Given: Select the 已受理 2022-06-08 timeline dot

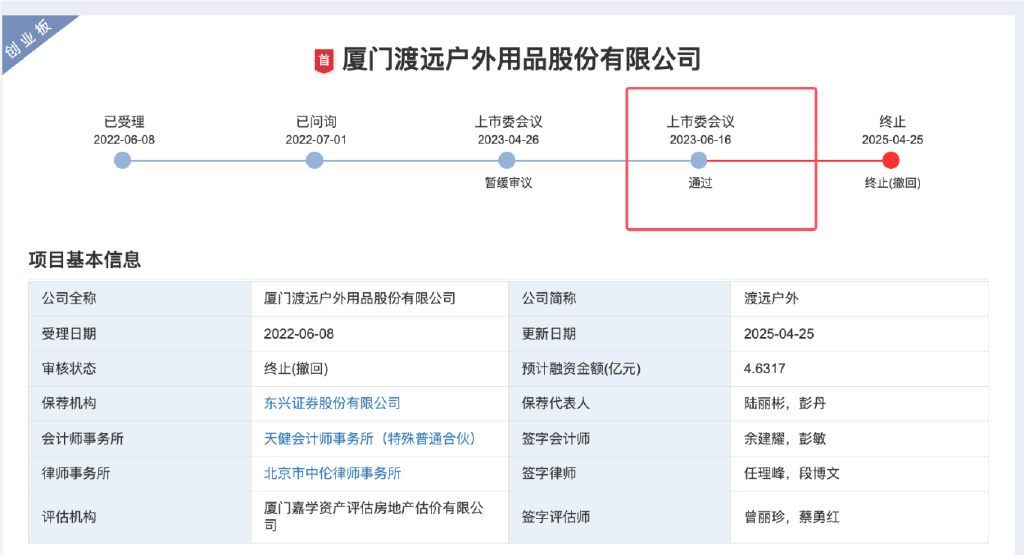Looking at the screenshot, I should 122,160.
